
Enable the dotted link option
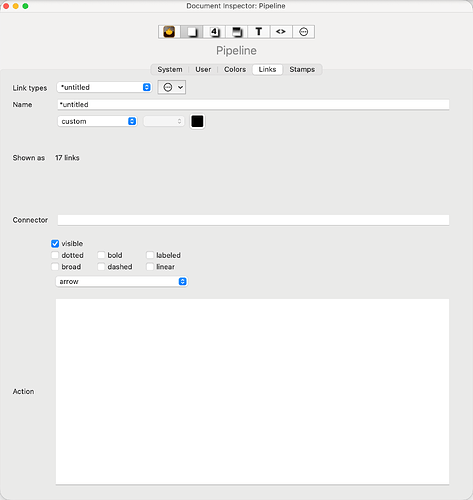point(55,255)
